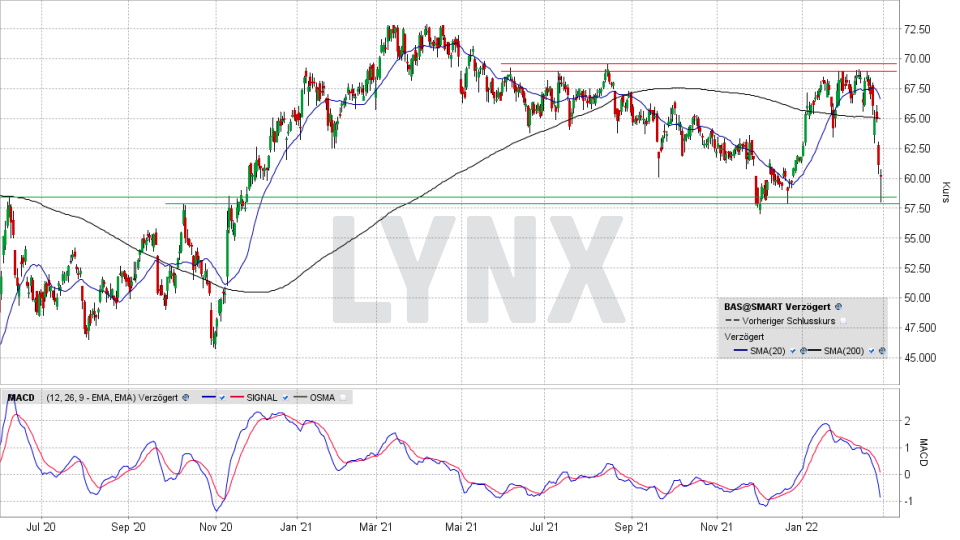Click the 57.50 price axis label

click(917, 209)
